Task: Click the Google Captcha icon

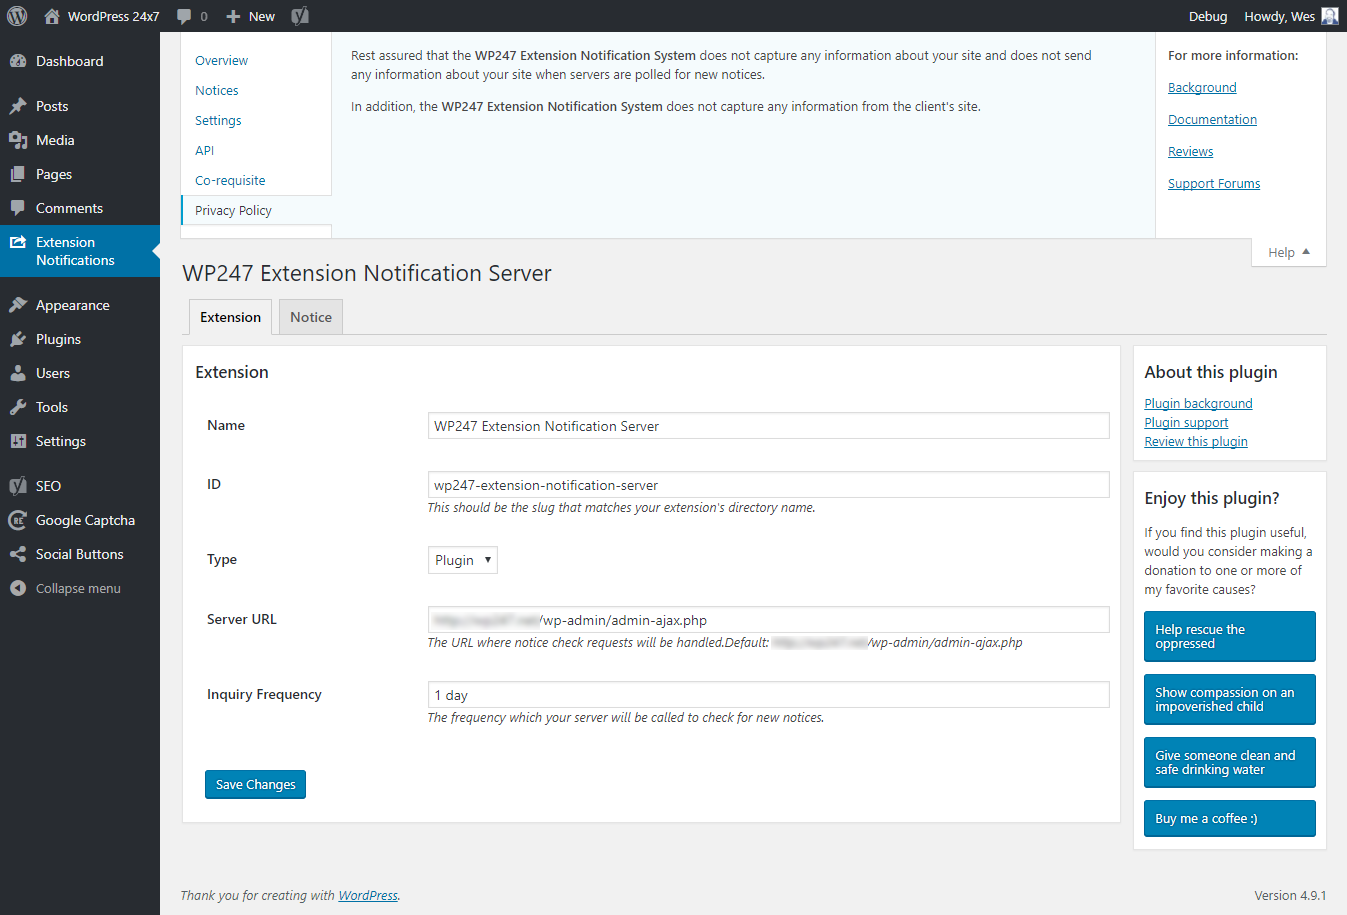Action: tap(18, 520)
